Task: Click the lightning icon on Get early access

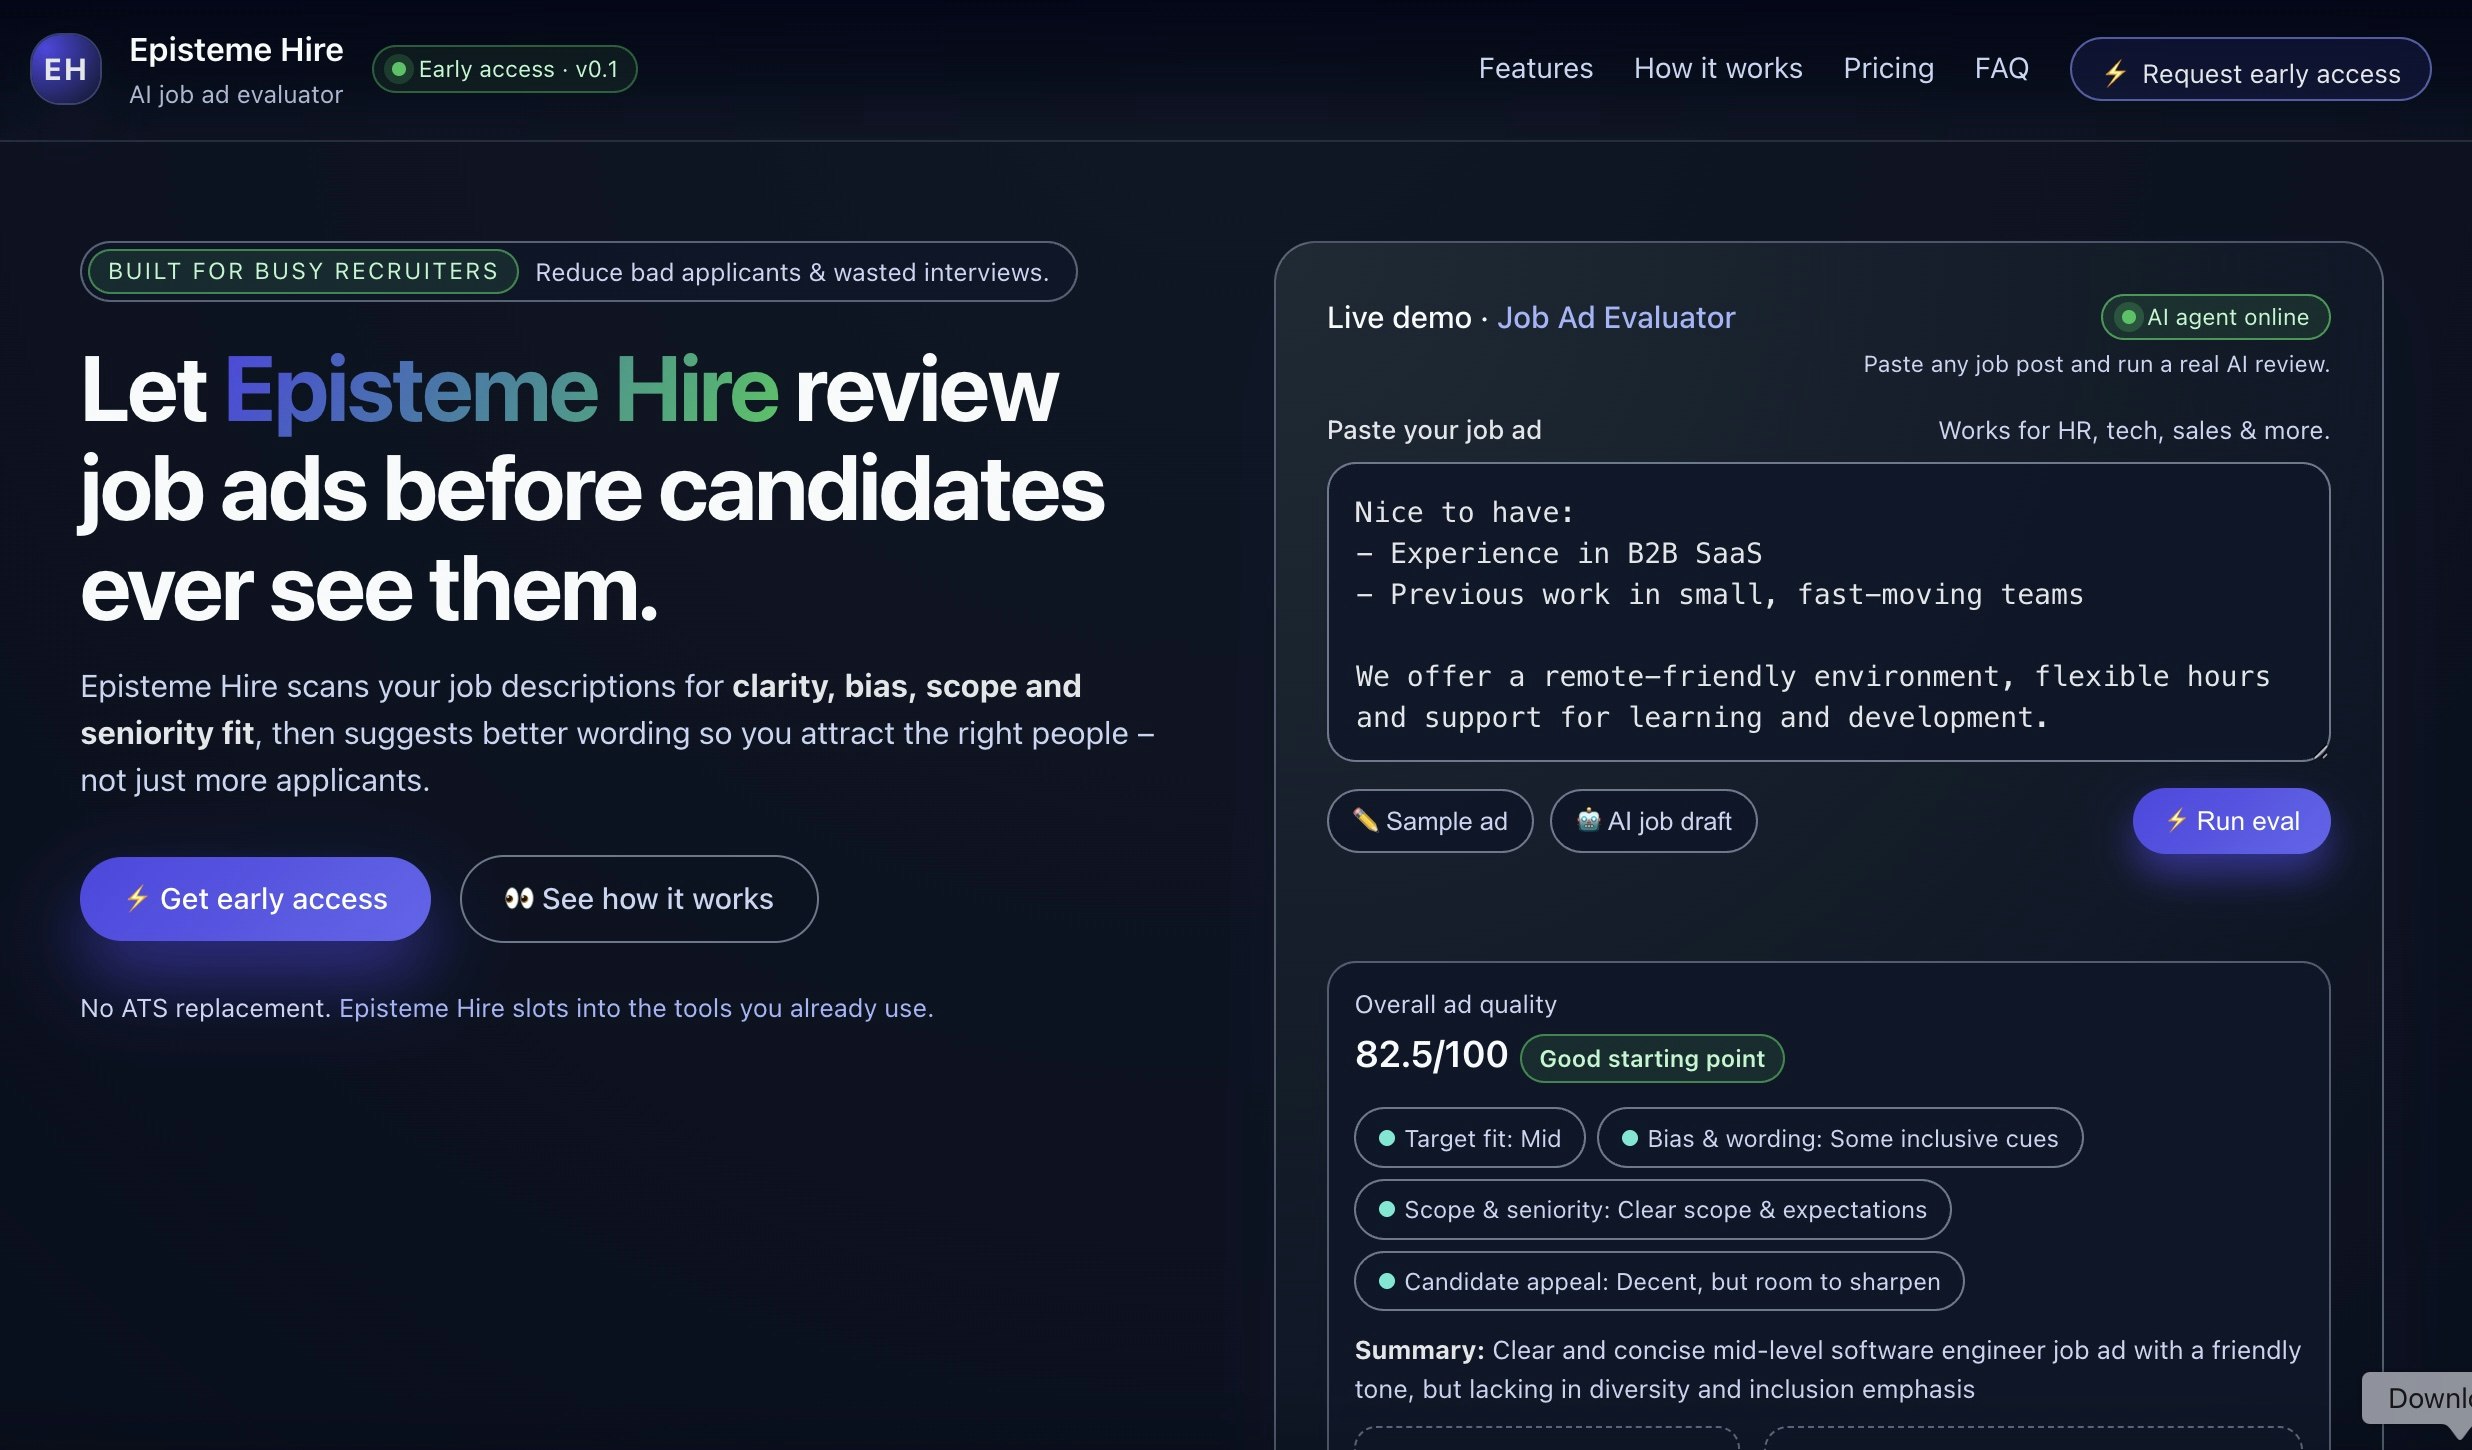Action: point(135,898)
